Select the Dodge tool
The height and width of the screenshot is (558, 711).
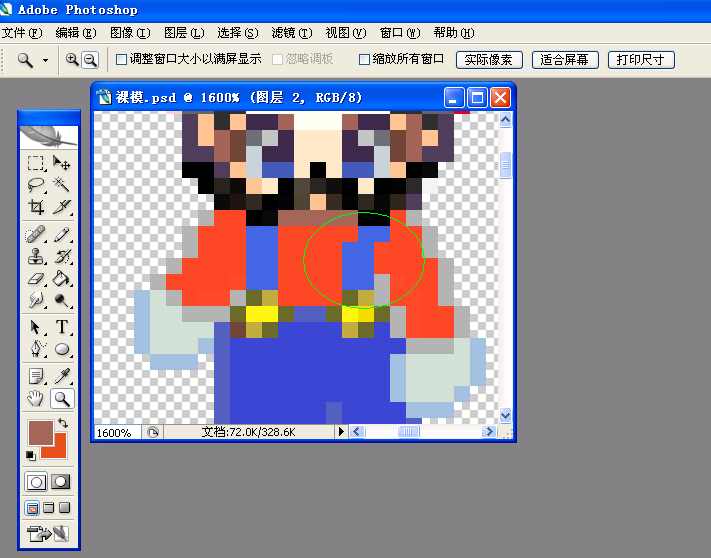(62, 300)
